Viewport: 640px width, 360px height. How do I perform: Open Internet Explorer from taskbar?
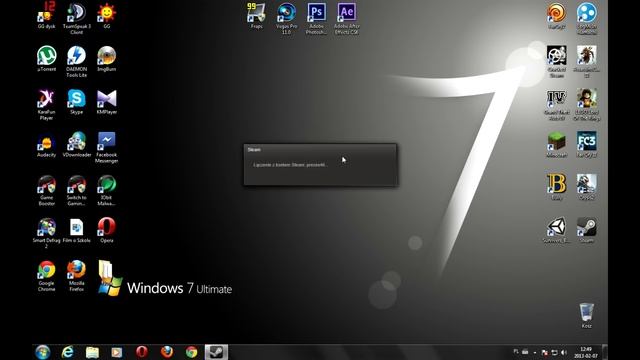point(67,352)
